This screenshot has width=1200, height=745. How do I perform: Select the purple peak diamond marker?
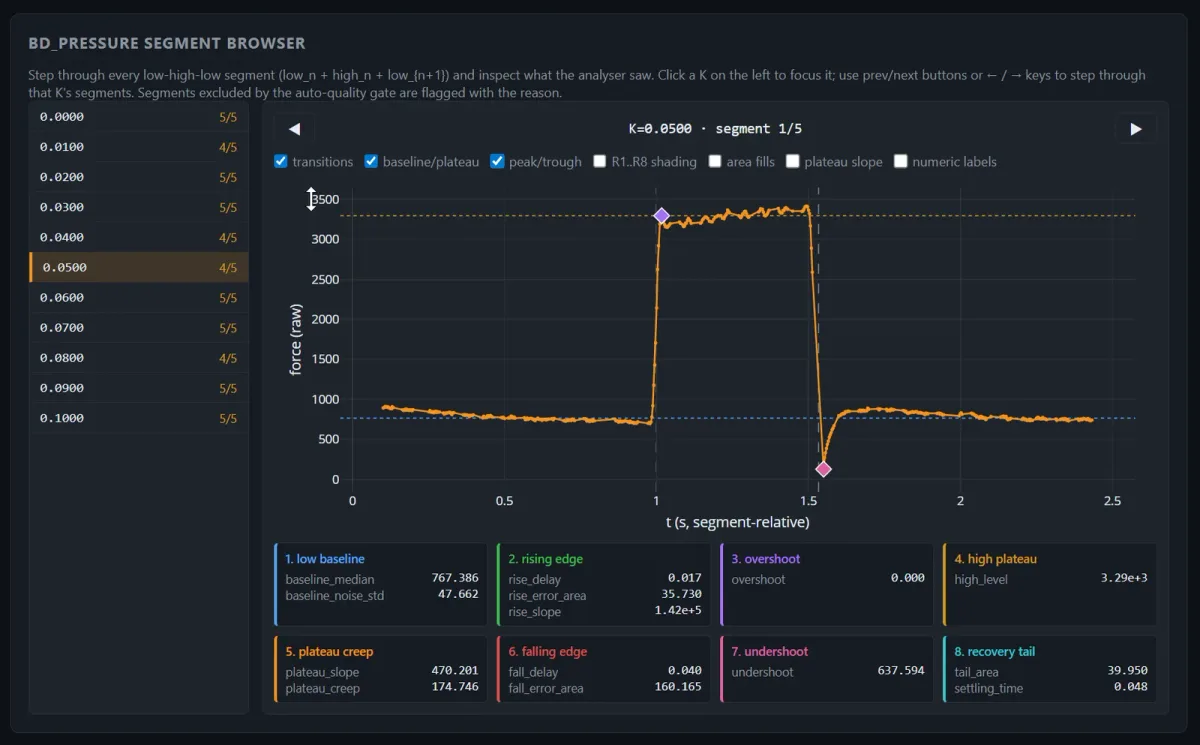click(x=661, y=216)
